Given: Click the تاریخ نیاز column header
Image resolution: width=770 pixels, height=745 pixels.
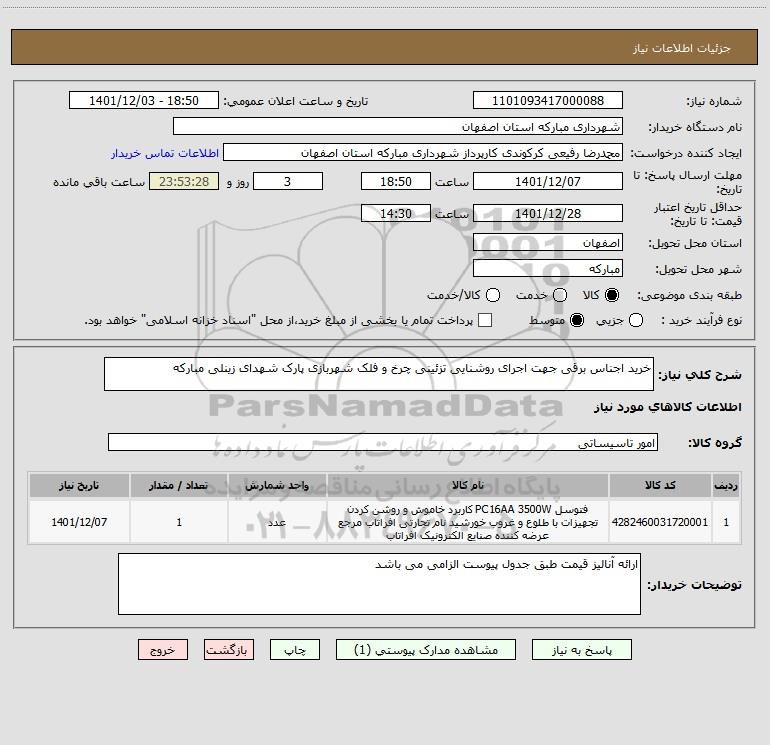Looking at the screenshot, I should click(x=79, y=485).
